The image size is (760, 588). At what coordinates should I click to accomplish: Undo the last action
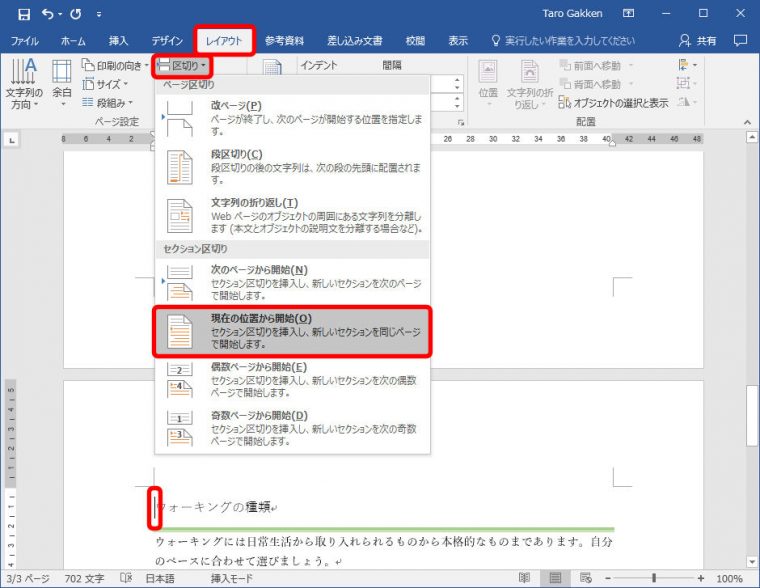[x=48, y=14]
